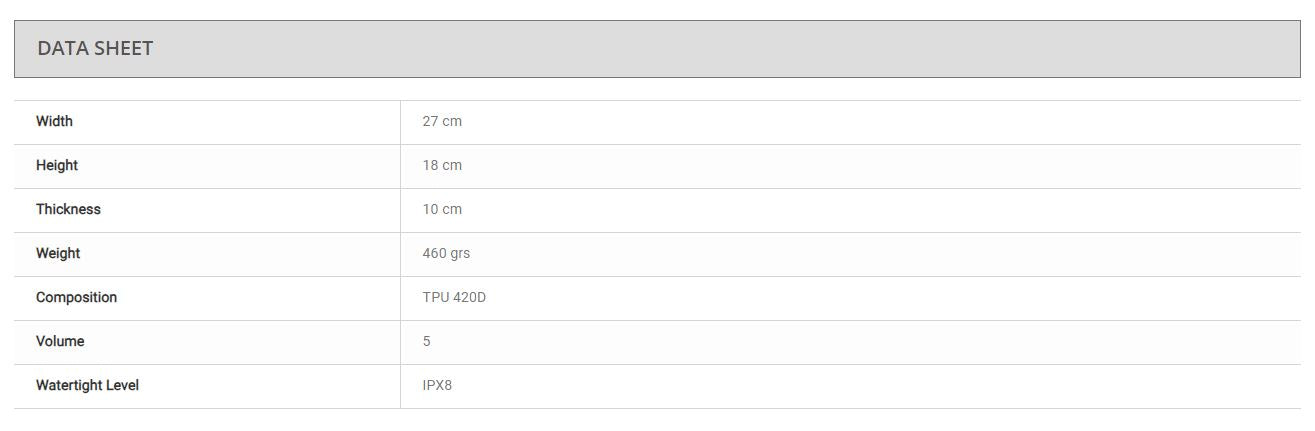
Task: Click the Watertight Level row label
Action: 87,385
